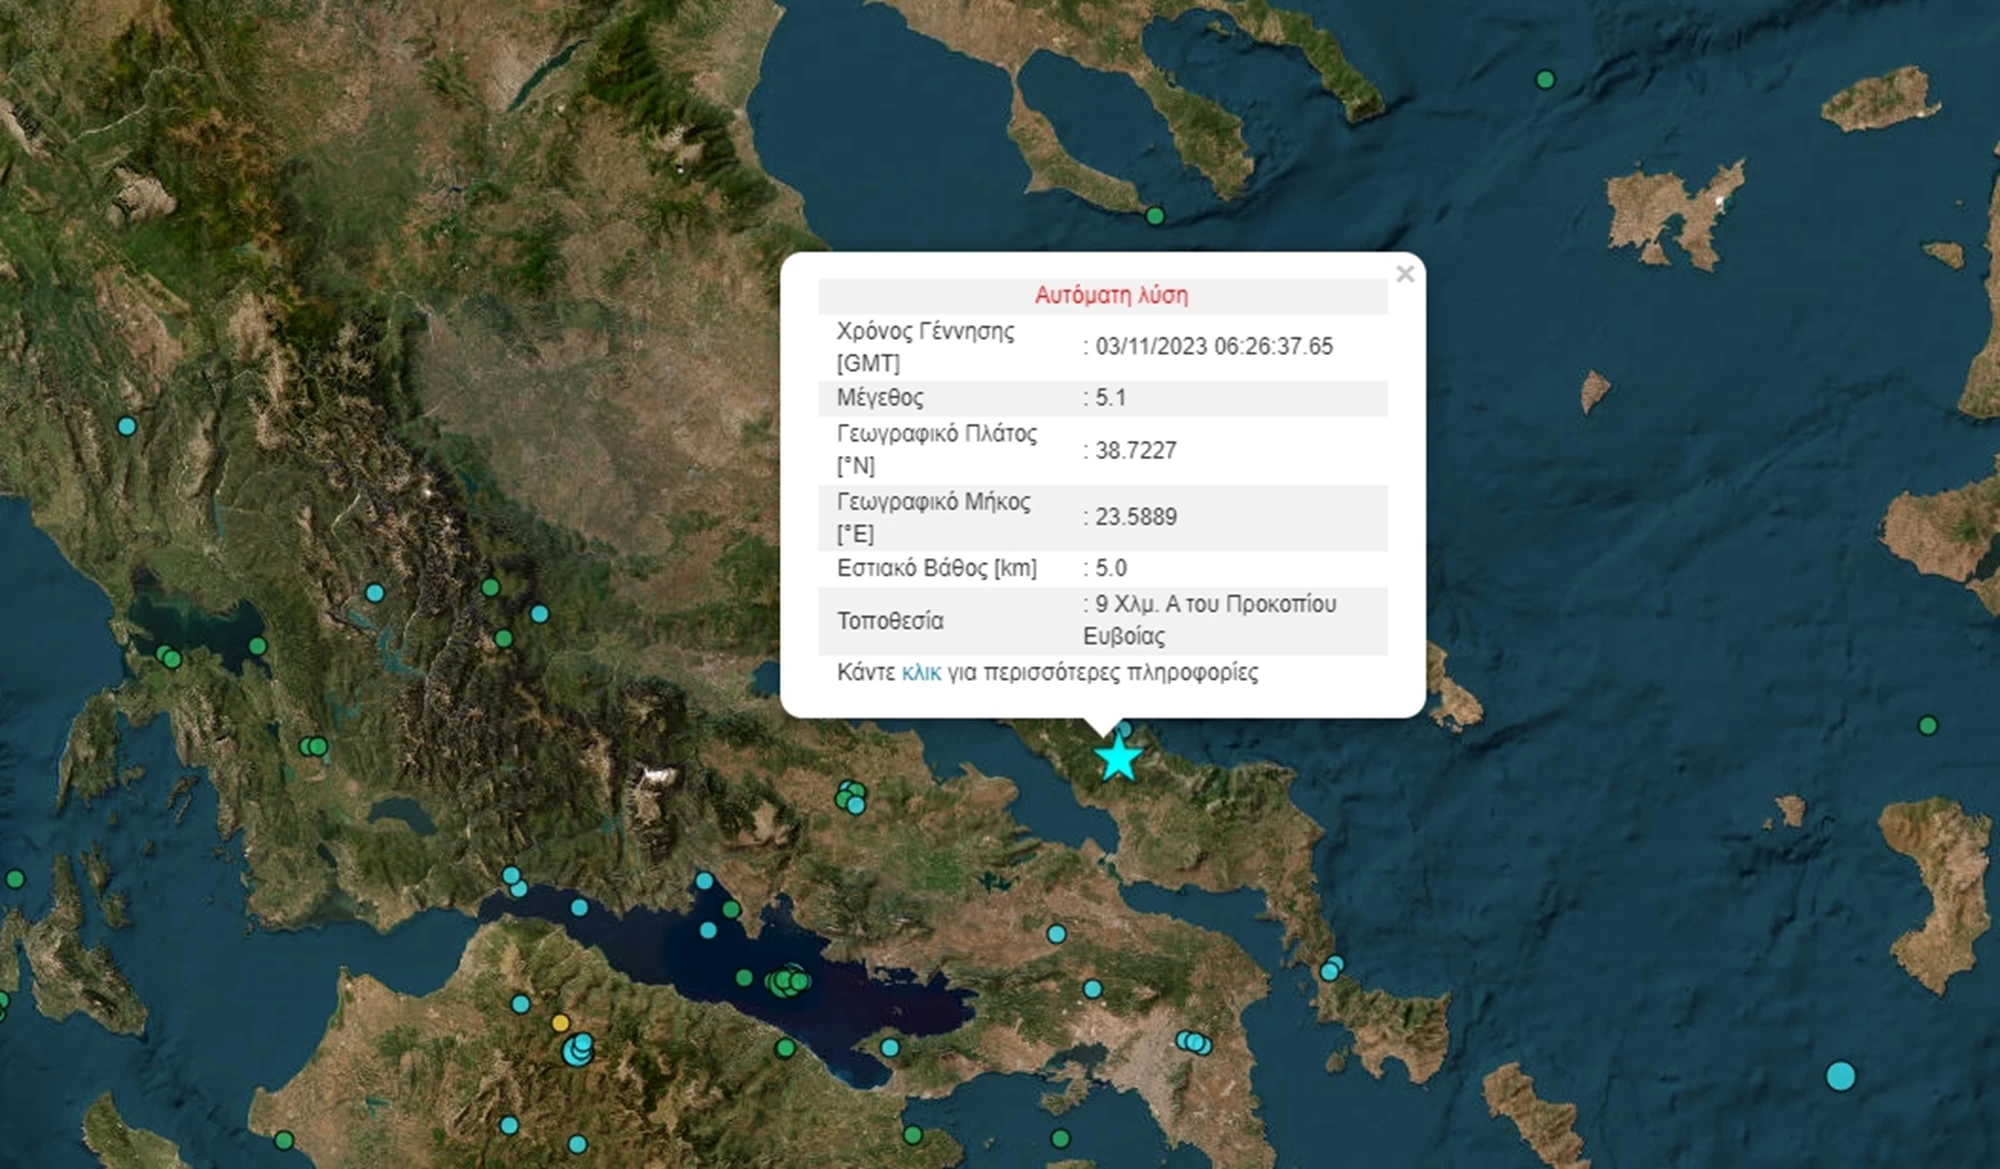Viewport: 2000px width, 1169px height.
Task: Select the green marker at far right edge
Action: 1928,725
